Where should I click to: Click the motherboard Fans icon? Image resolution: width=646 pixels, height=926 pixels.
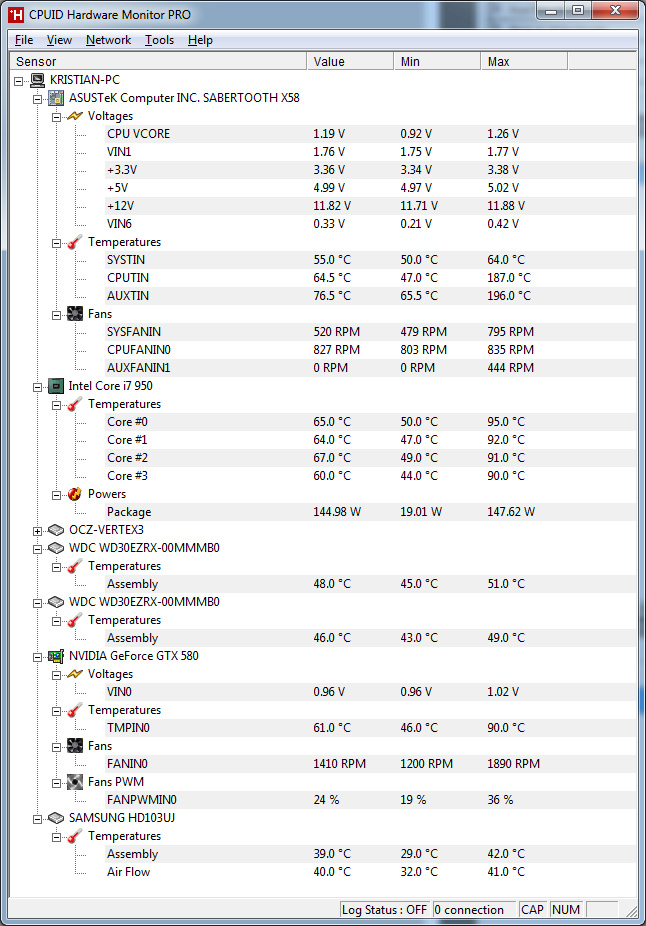coord(74,314)
